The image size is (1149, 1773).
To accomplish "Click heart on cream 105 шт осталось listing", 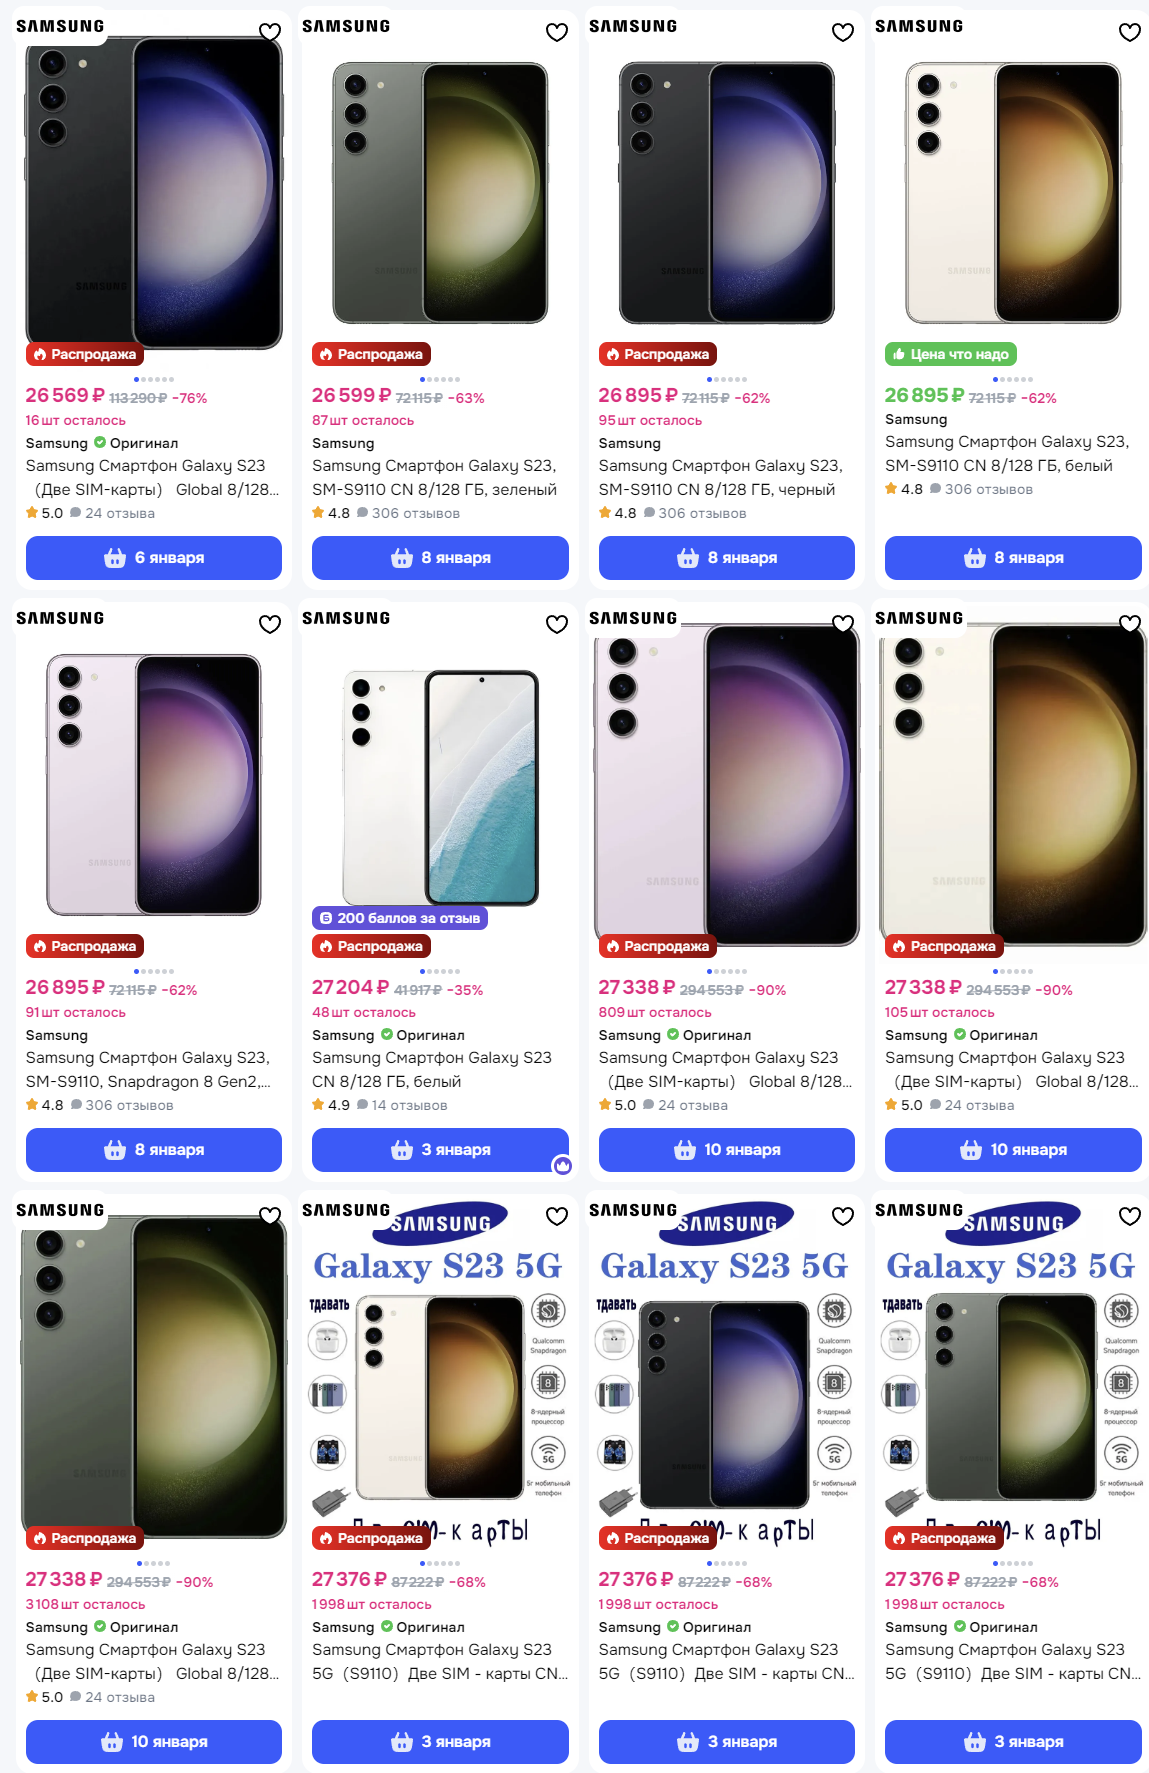I will 1130,624.
